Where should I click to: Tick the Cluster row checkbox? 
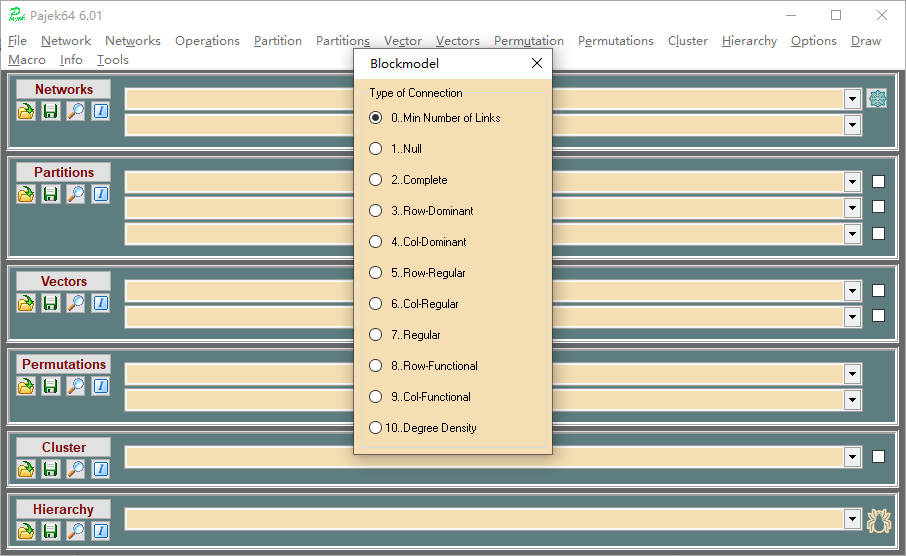pos(878,457)
